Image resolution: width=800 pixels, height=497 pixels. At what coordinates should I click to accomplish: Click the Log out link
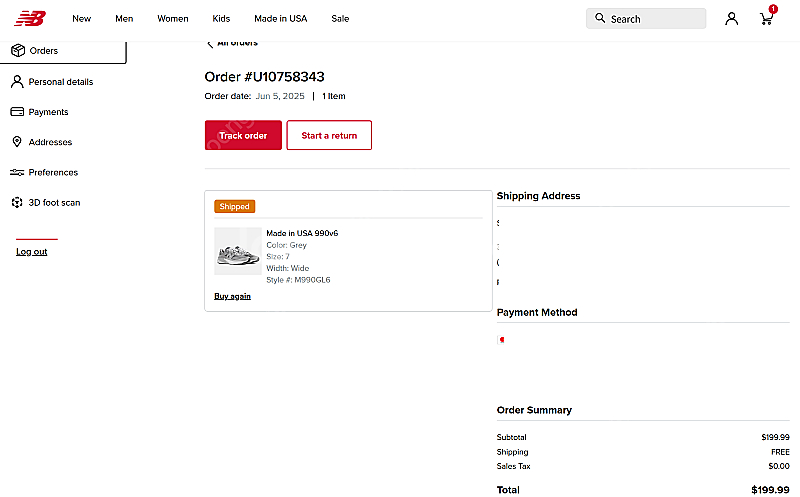(32, 252)
